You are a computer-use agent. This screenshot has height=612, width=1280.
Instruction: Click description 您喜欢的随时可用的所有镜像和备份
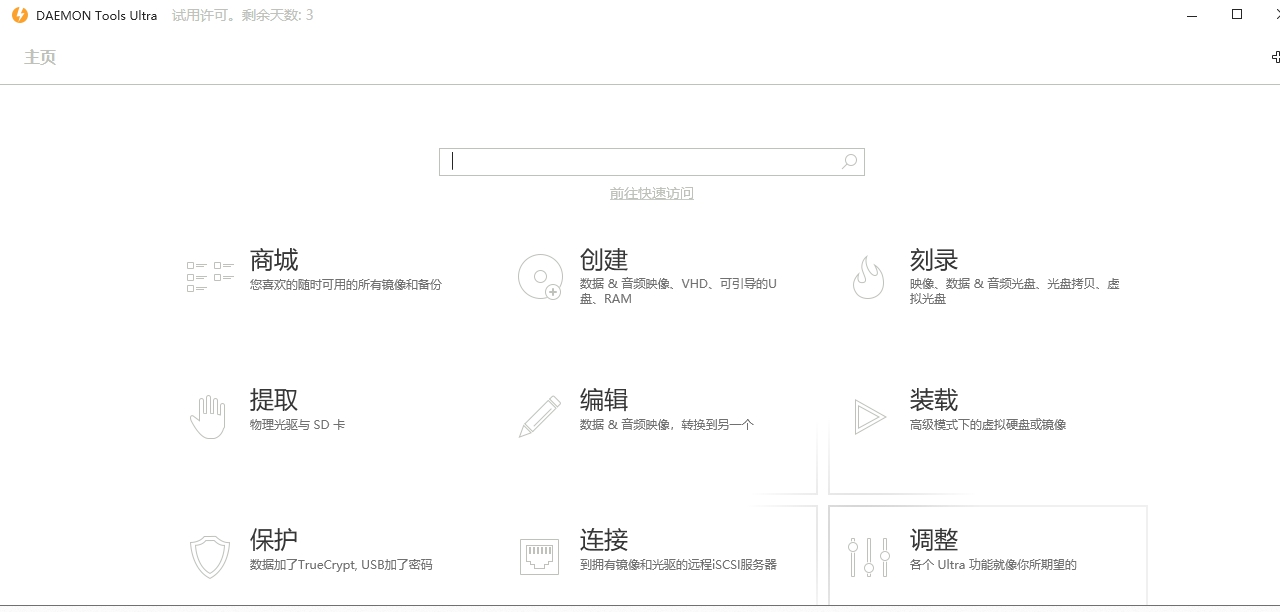[346, 285]
